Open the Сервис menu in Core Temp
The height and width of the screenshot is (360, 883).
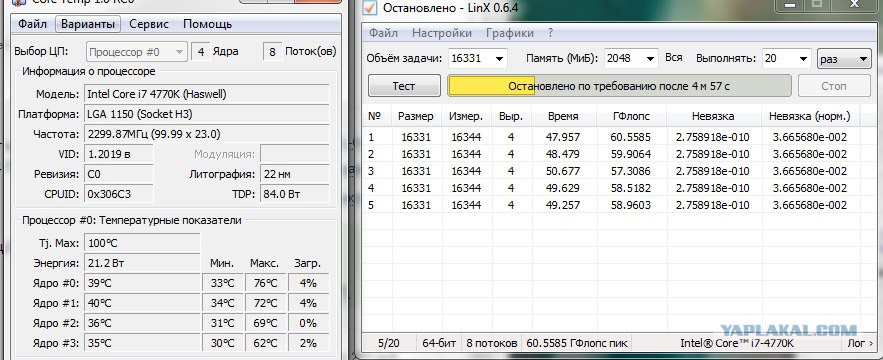[x=149, y=24]
